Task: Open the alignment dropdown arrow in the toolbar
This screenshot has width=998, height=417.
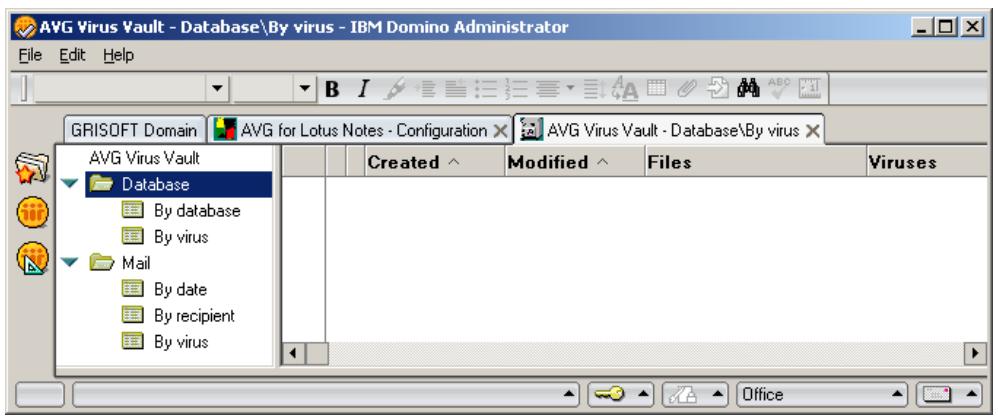Action: [x=570, y=90]
